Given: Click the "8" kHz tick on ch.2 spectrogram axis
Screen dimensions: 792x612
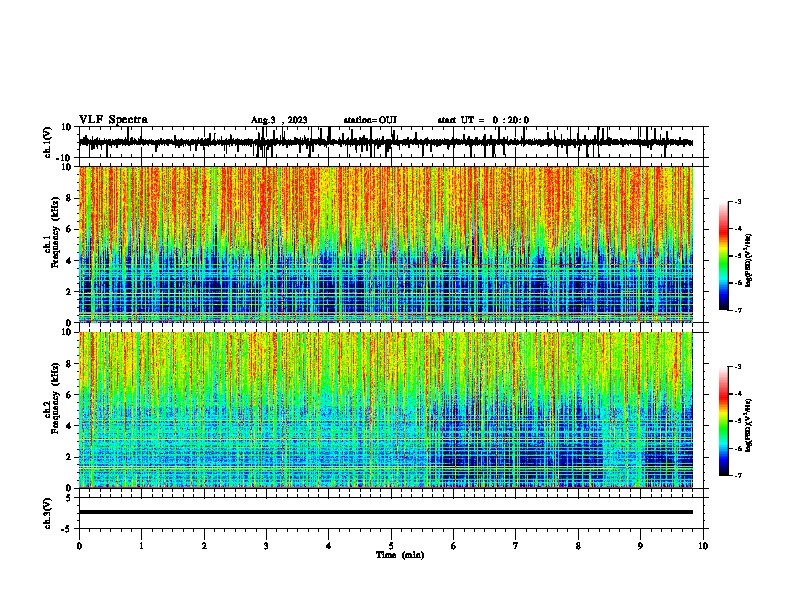Looking at the screenshot, I should (x=70, y=364).
